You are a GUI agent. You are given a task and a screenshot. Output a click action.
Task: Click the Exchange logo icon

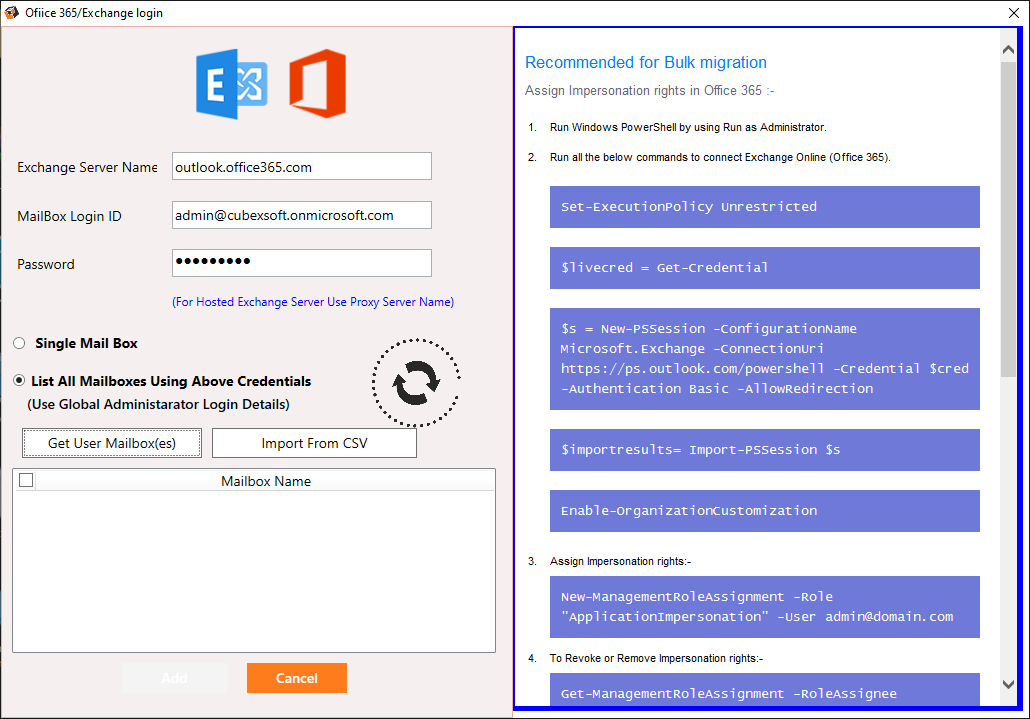pyautogui.click(x=232, y=84)
